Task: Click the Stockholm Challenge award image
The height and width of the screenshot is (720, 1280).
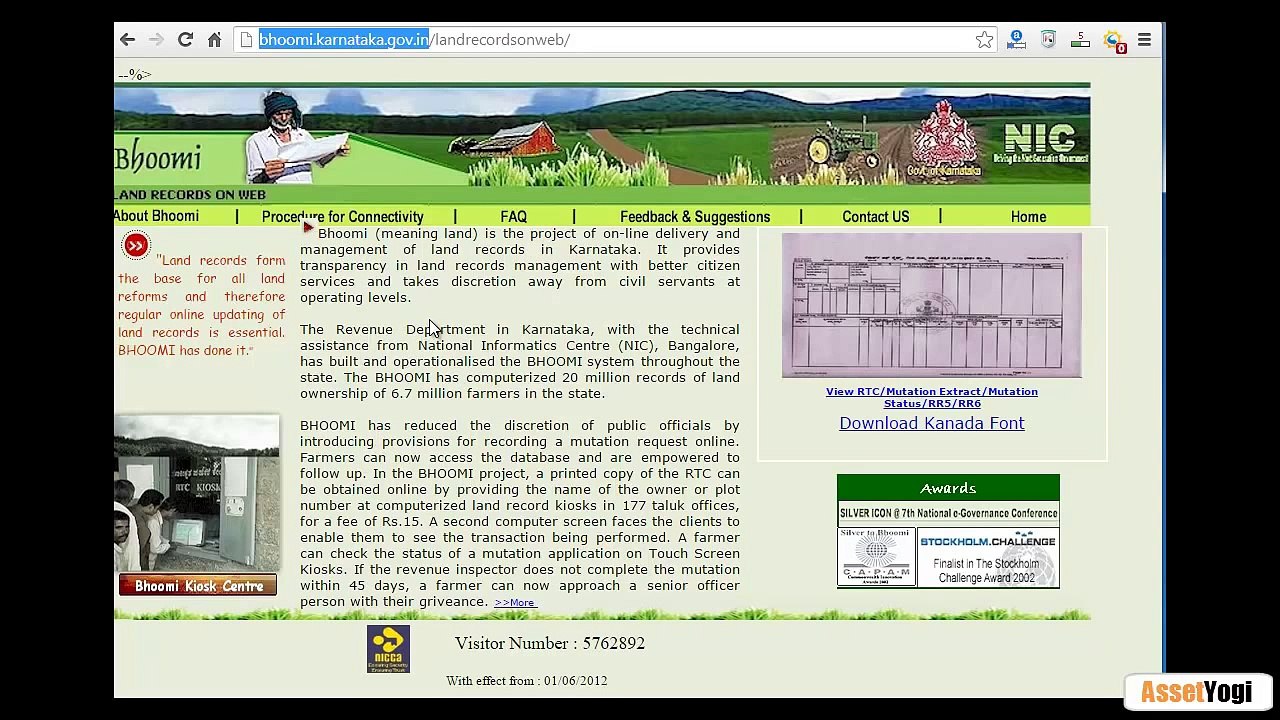Action: (988, 557)
